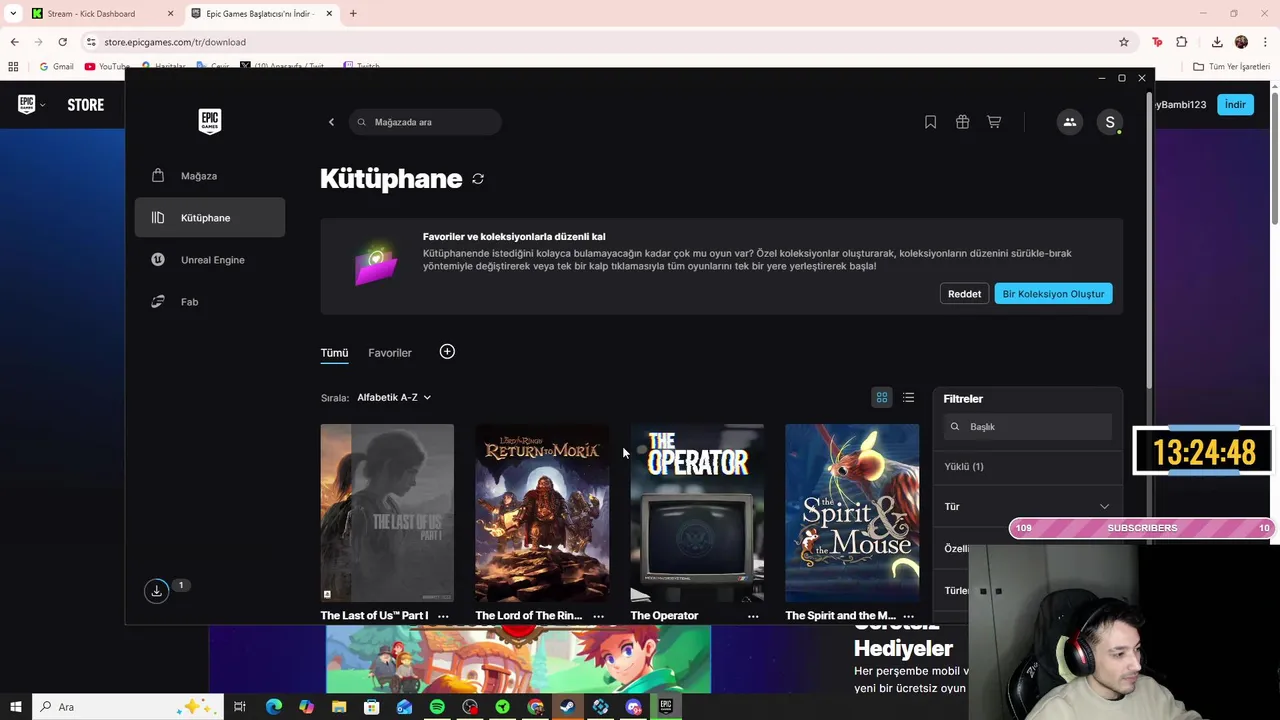1280x720 pixels.
Task: Click the Windows Start button
Action: point(15,707)
